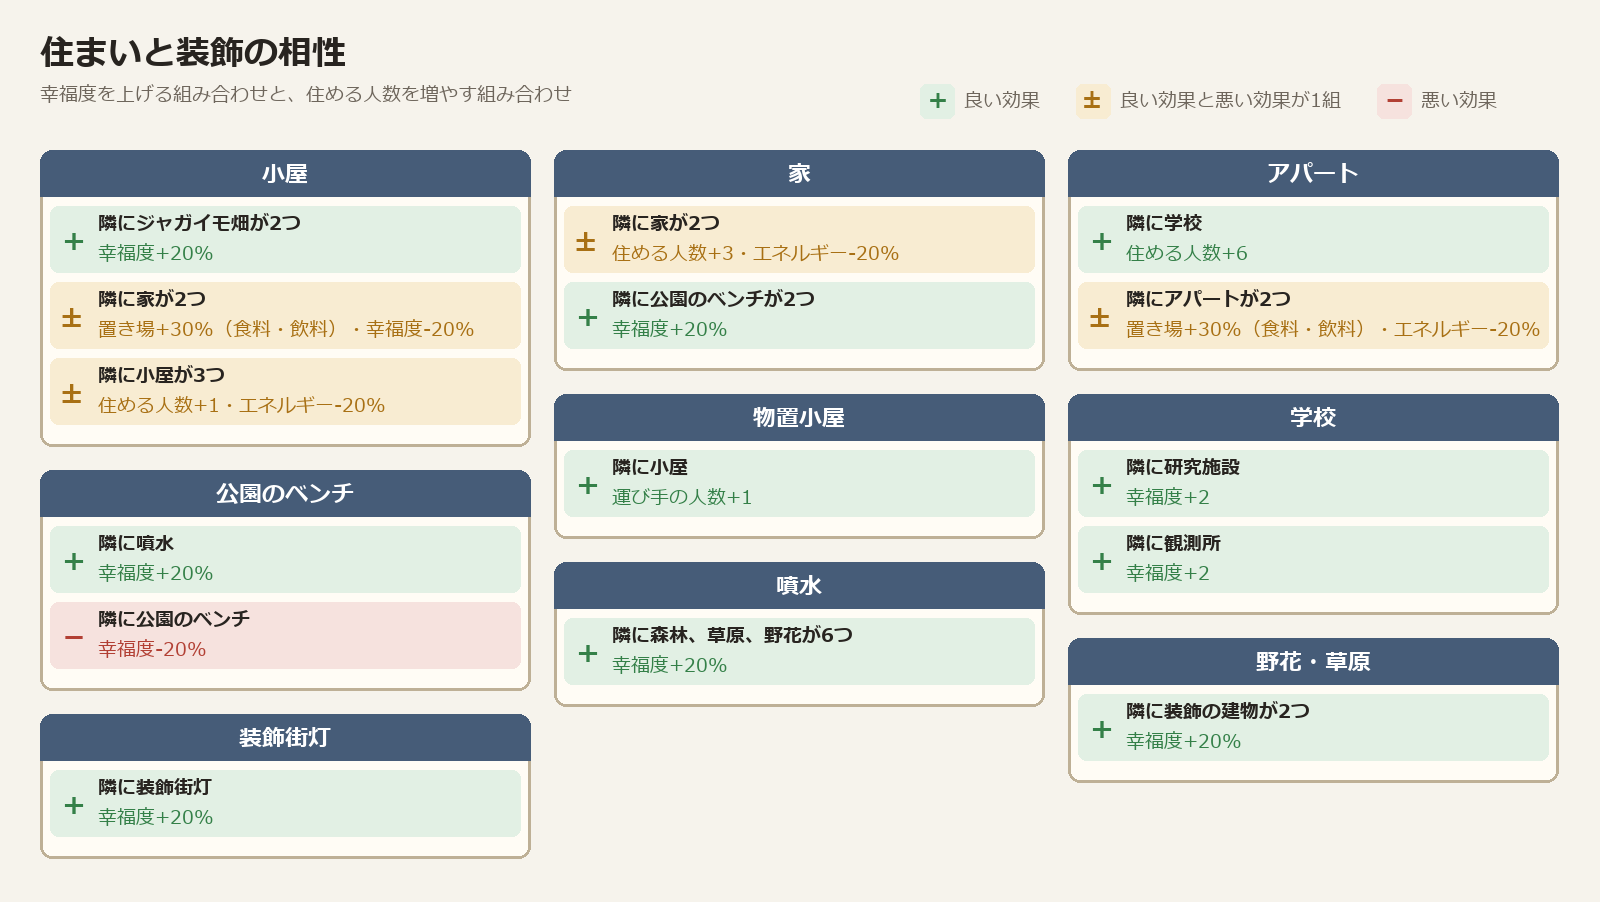Click the 悪い効果 legend label
The width and height of the screenshot is (1600, 902).
pyautogui.click(x=1459, y=100)
